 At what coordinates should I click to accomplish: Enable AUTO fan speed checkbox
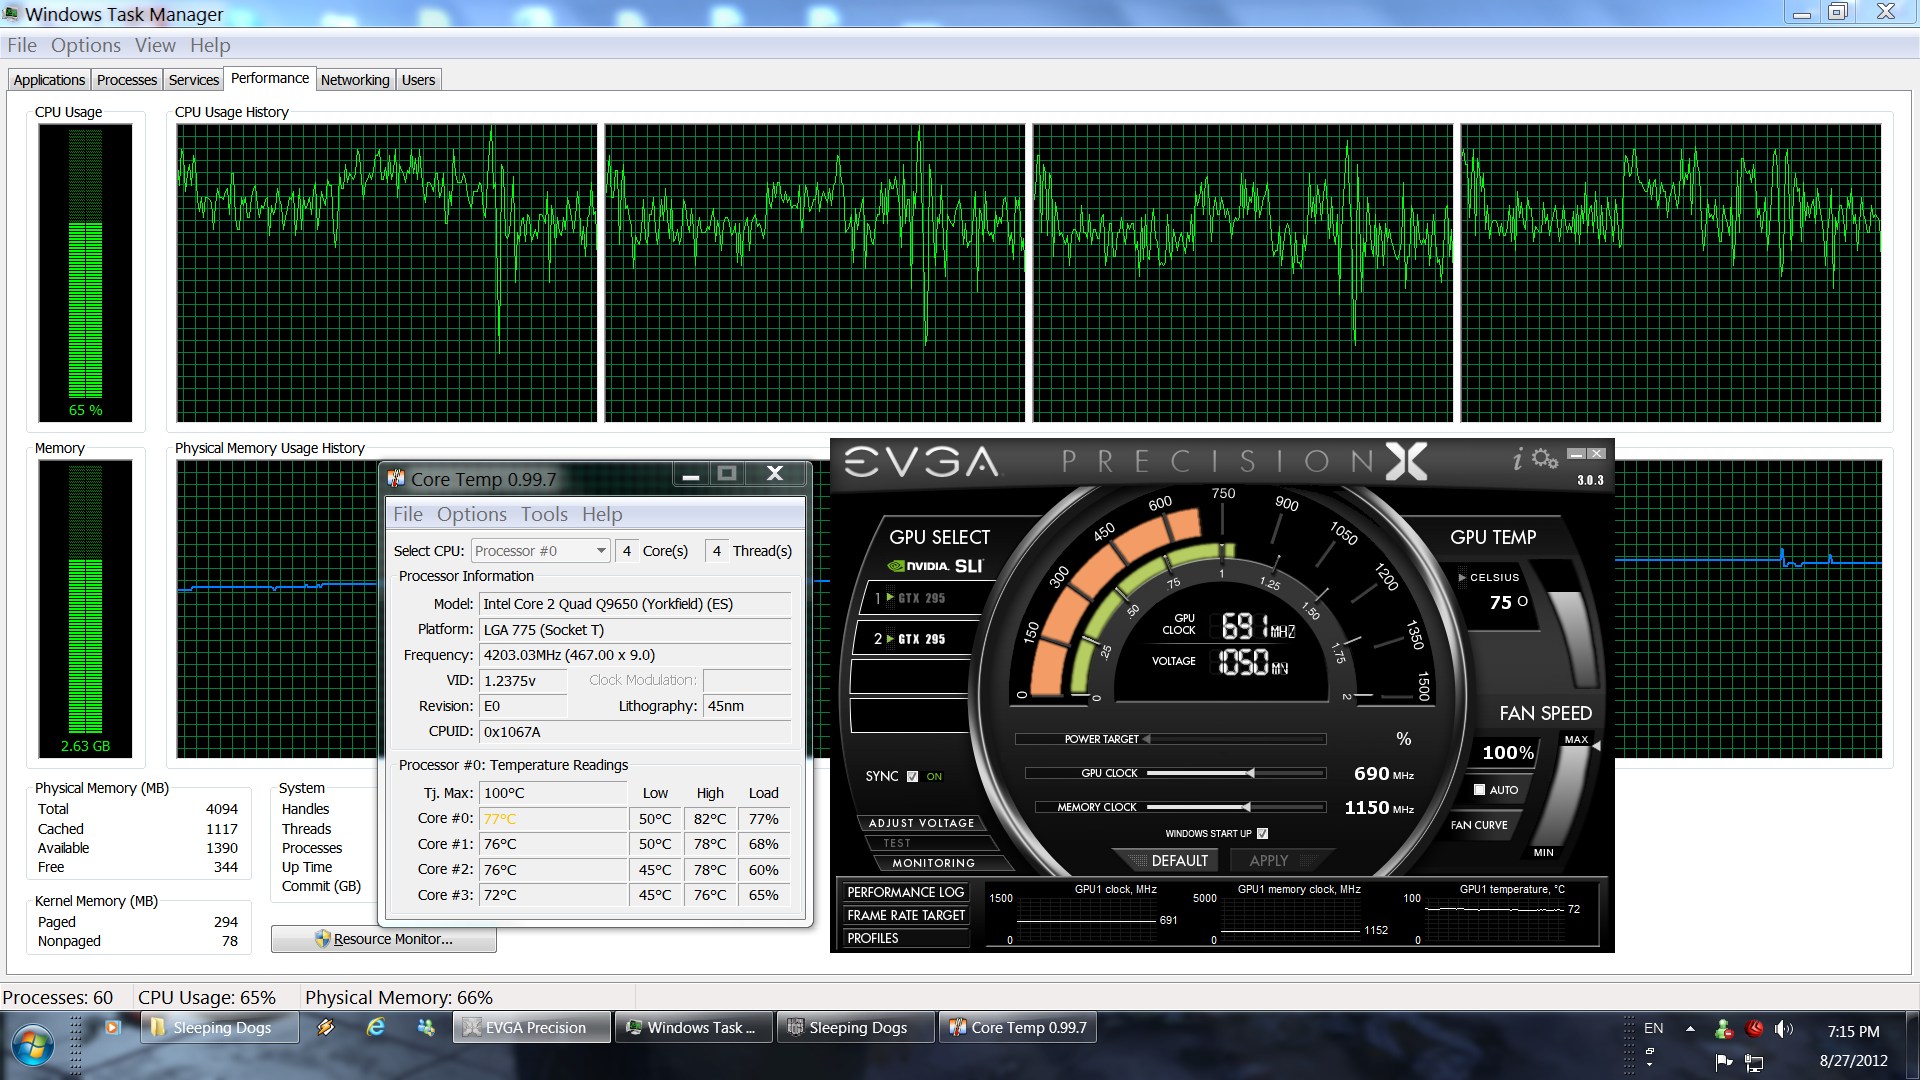click(1479, 789)
